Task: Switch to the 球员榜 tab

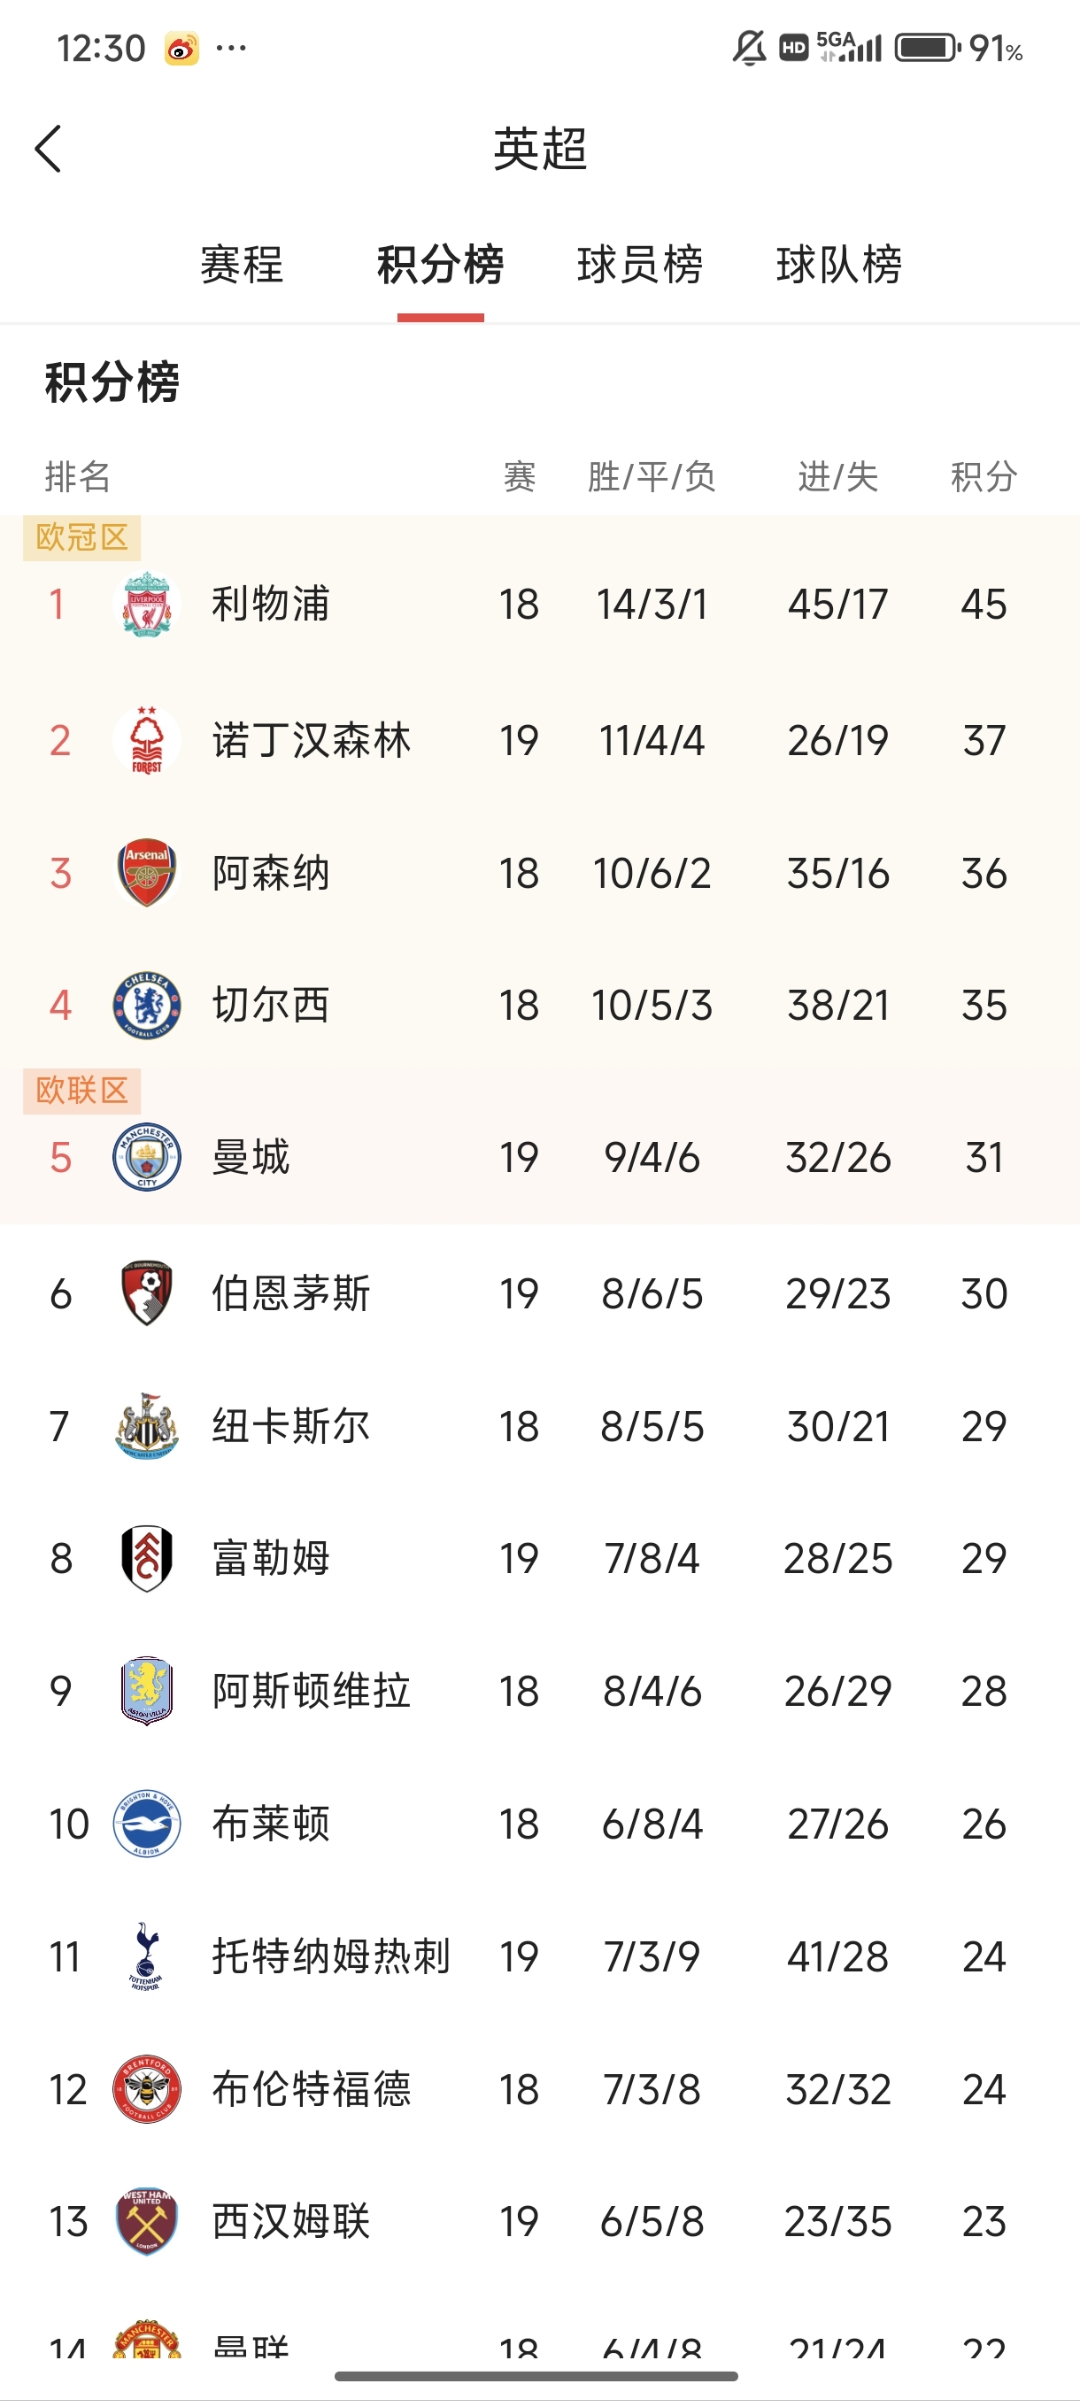Action: click(x=641, y=265)
